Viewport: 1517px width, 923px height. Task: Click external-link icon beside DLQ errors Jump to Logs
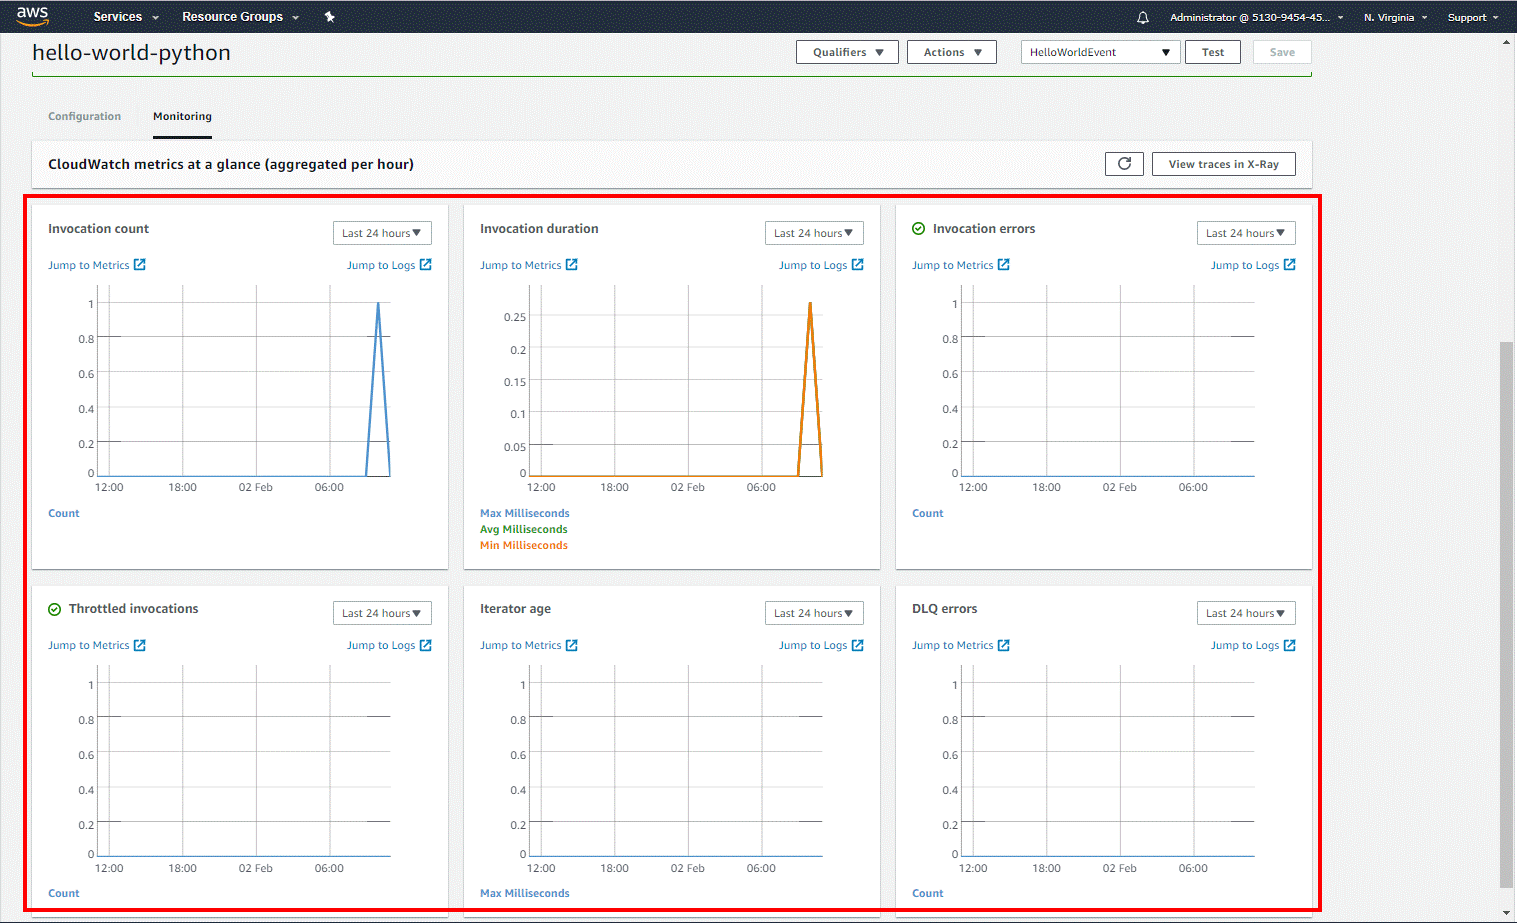(x=1290, y=645)
